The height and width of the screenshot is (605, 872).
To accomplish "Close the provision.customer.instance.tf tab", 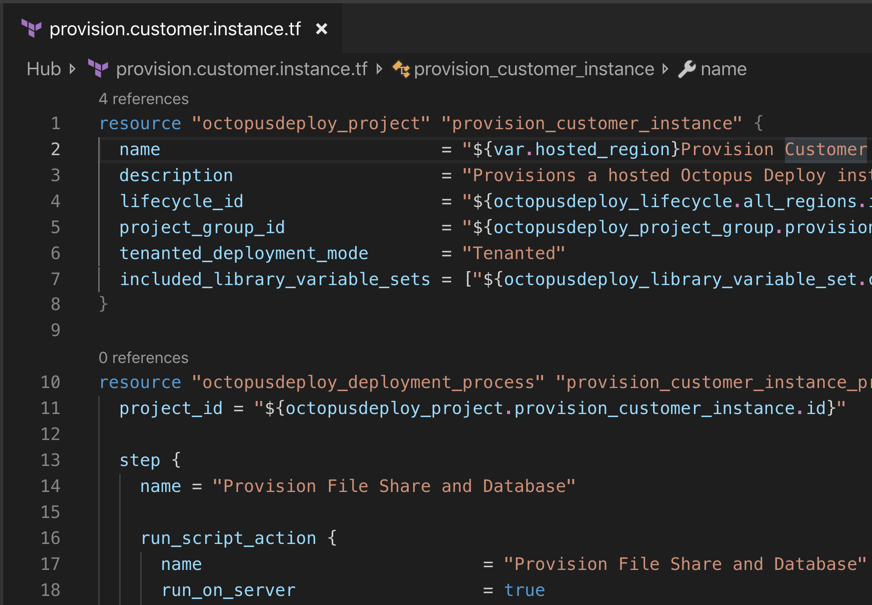I will (321, 29).
